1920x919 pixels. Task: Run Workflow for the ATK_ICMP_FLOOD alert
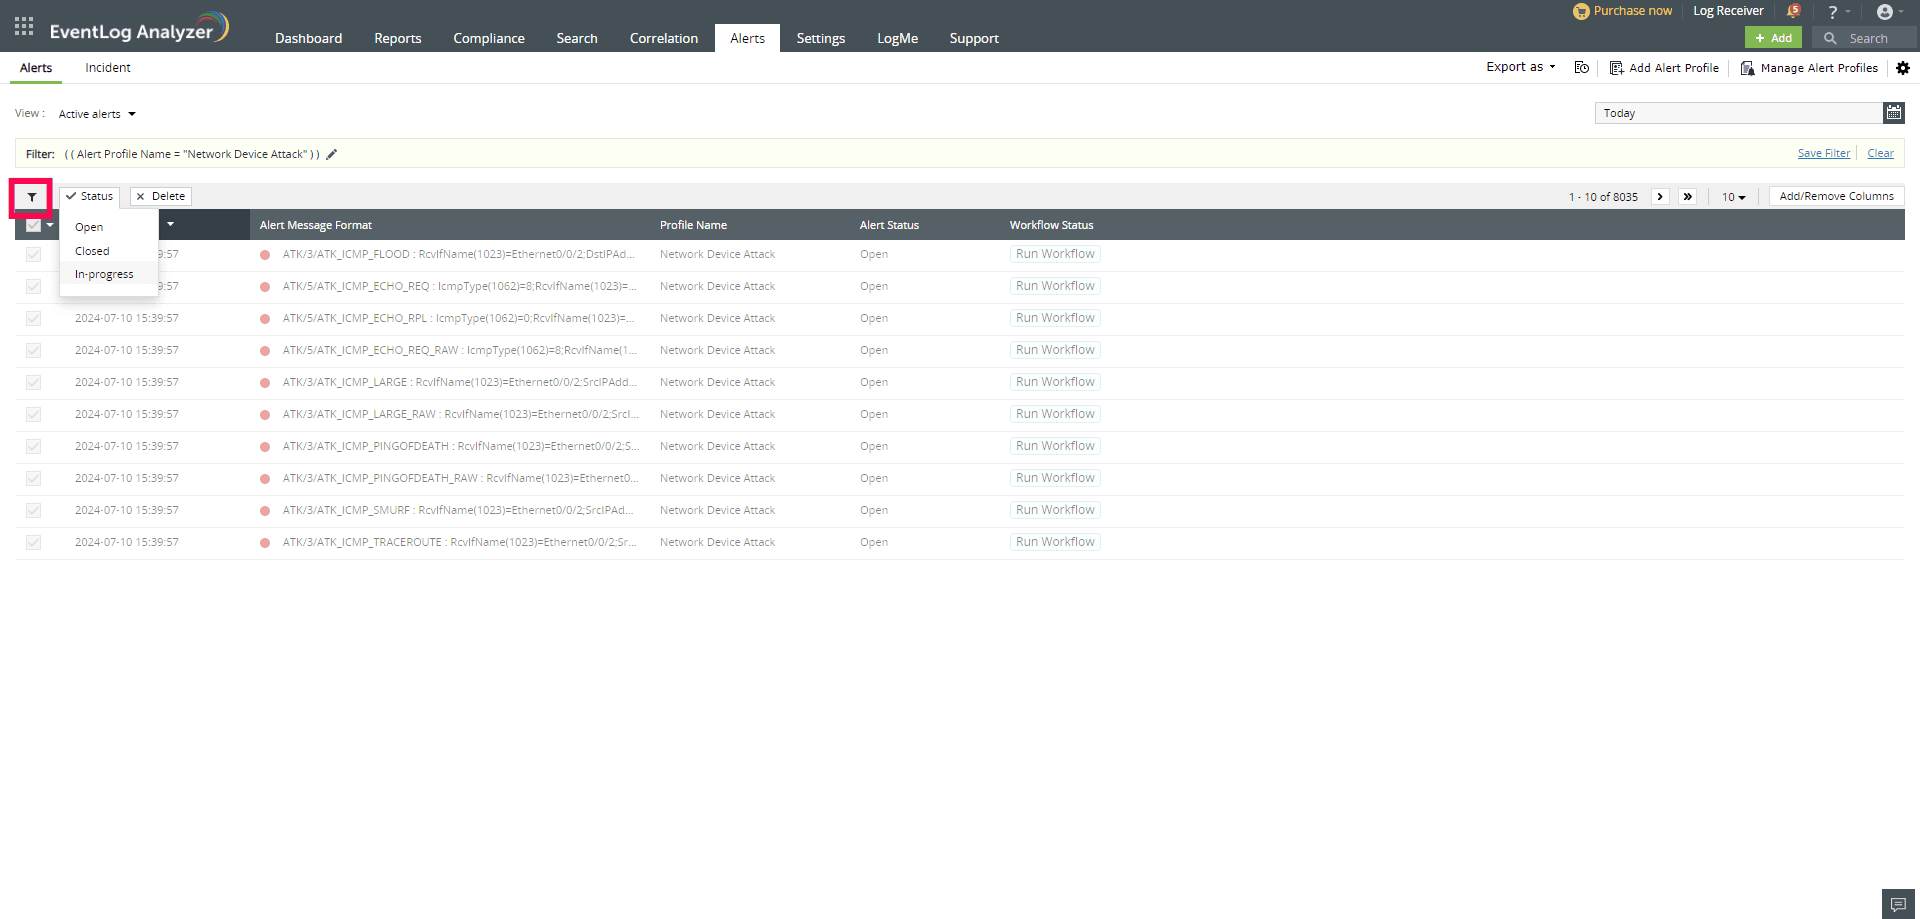click(x=1054, y=253)
